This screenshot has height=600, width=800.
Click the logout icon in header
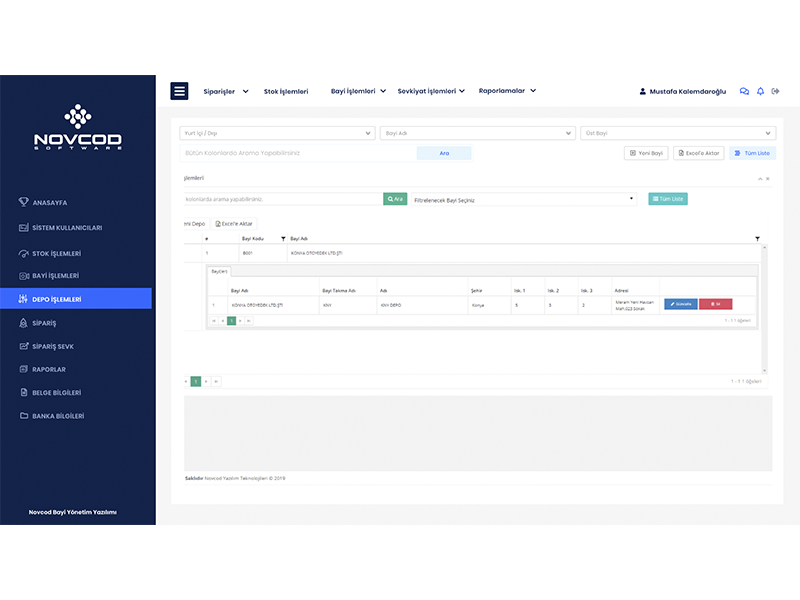point(776,91)
